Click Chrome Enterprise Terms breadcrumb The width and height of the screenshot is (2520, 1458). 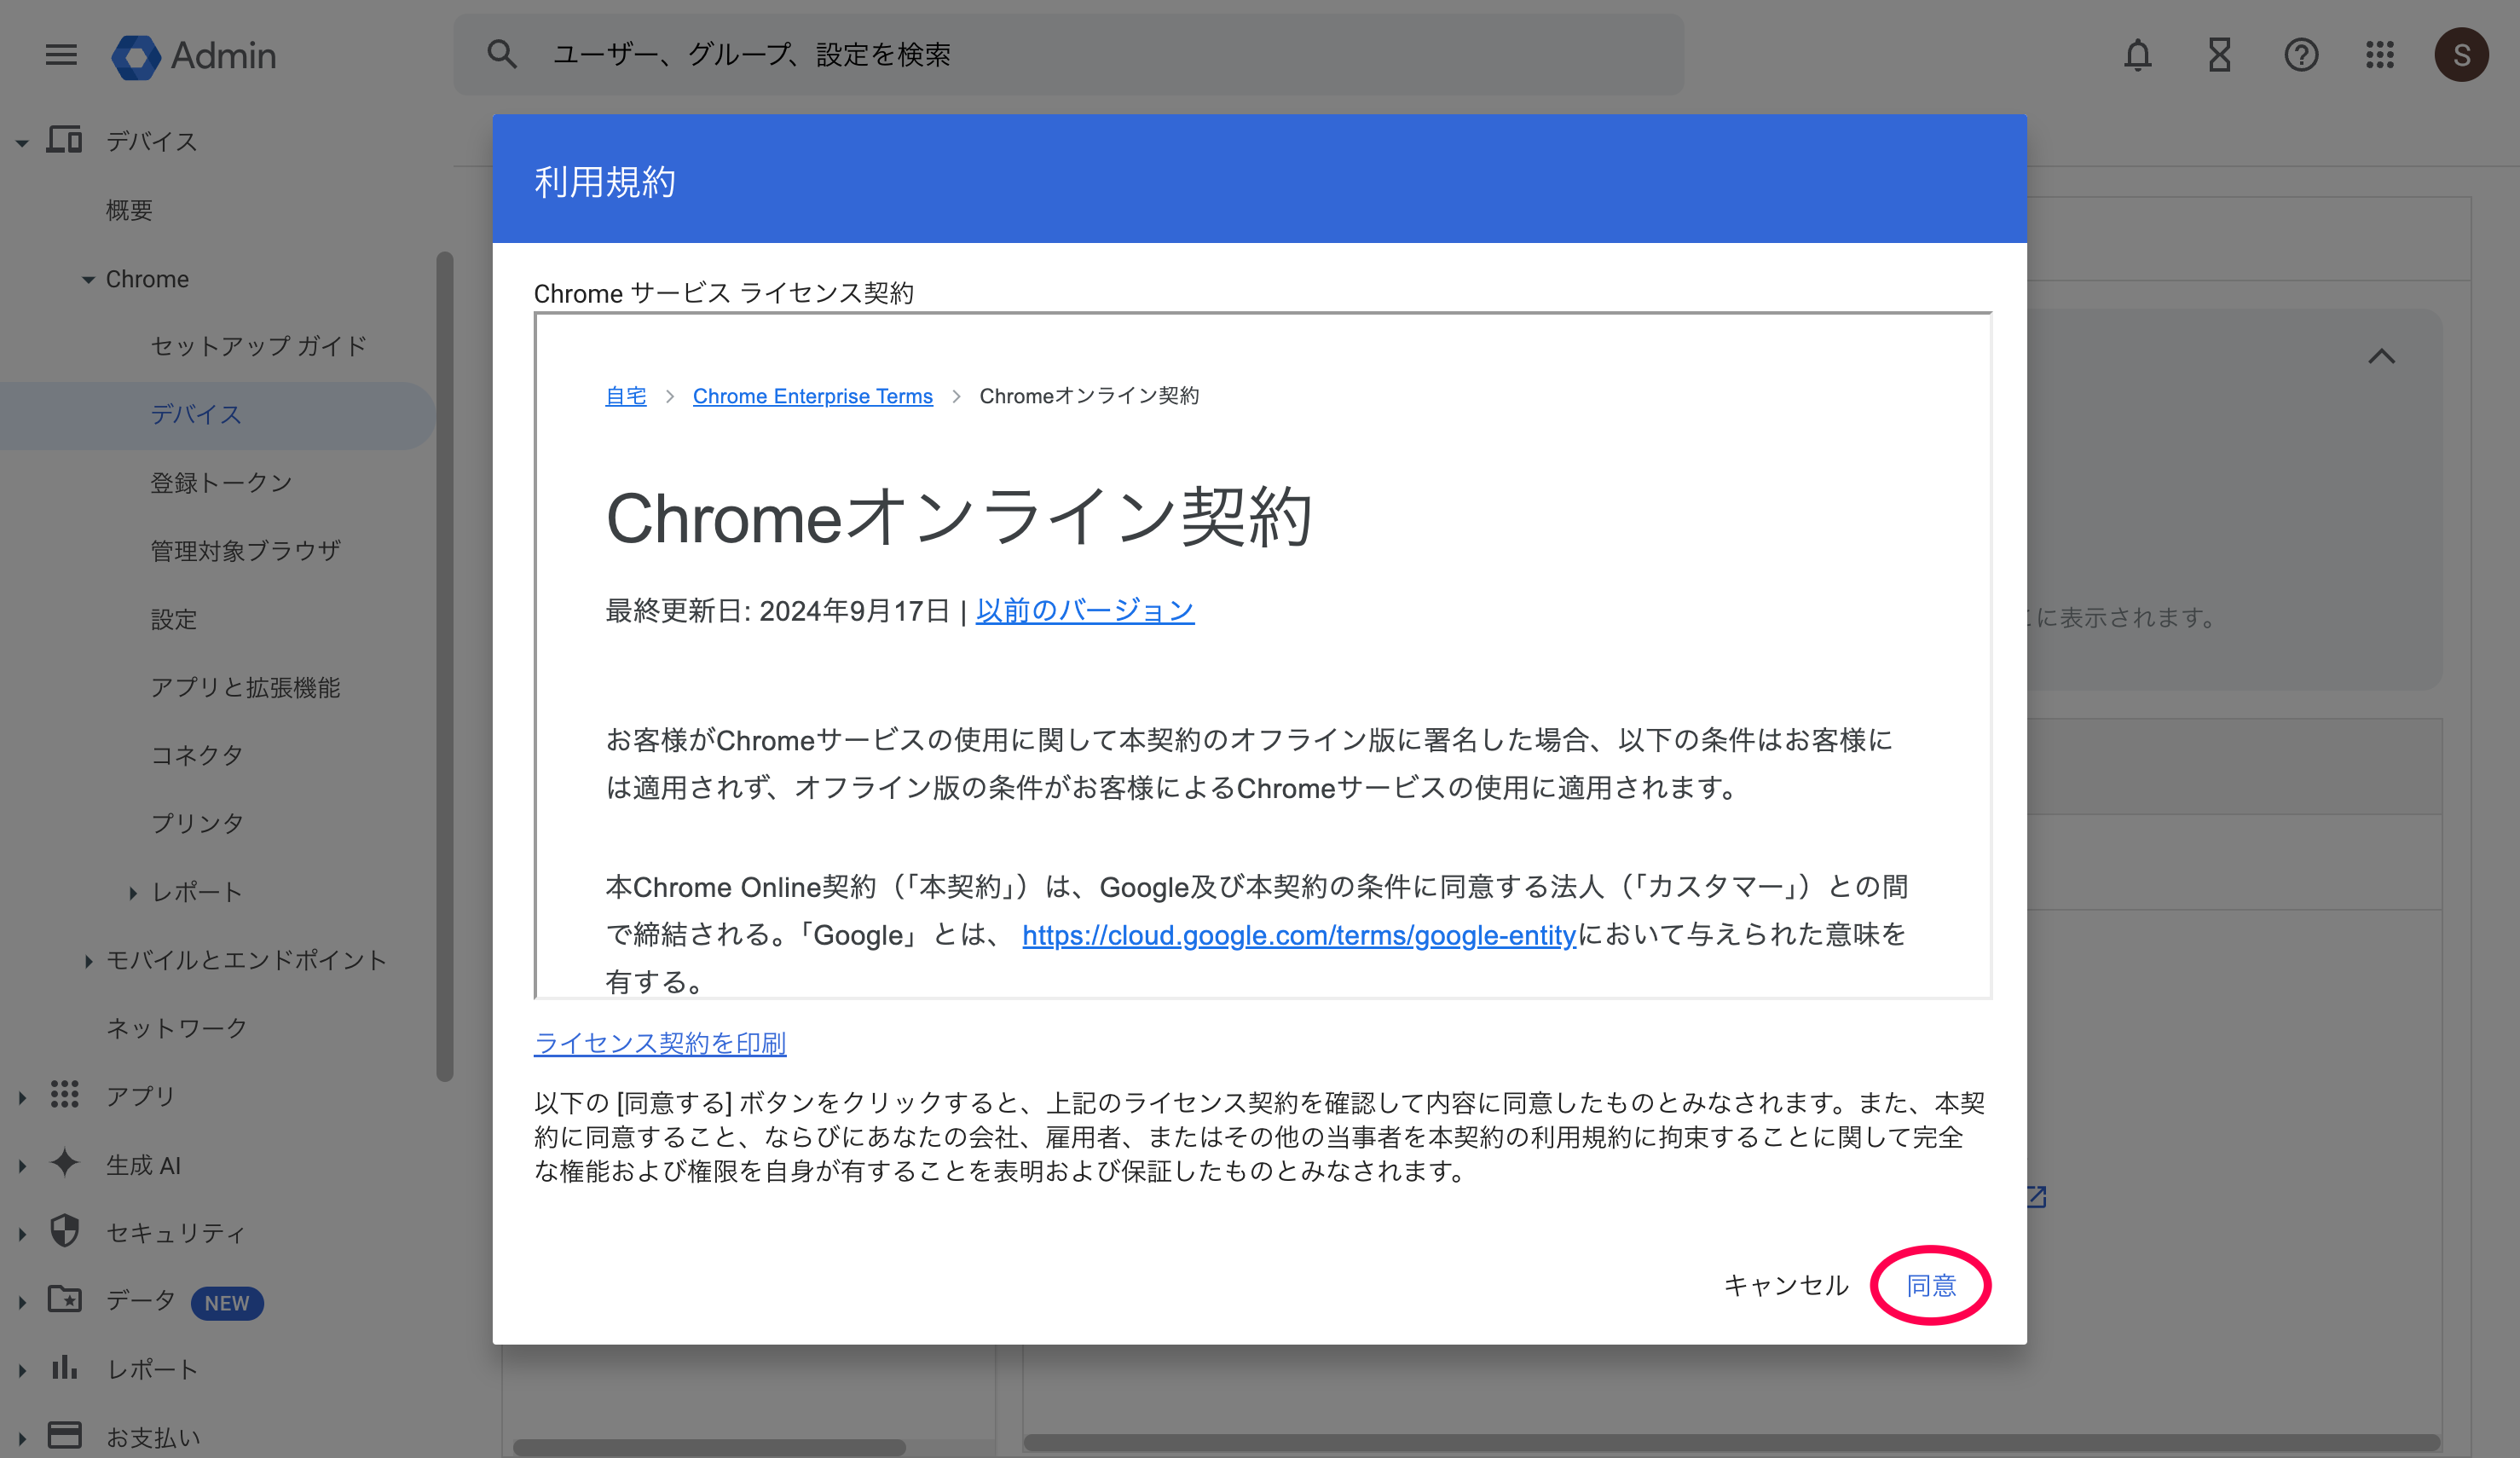[812, 396]
